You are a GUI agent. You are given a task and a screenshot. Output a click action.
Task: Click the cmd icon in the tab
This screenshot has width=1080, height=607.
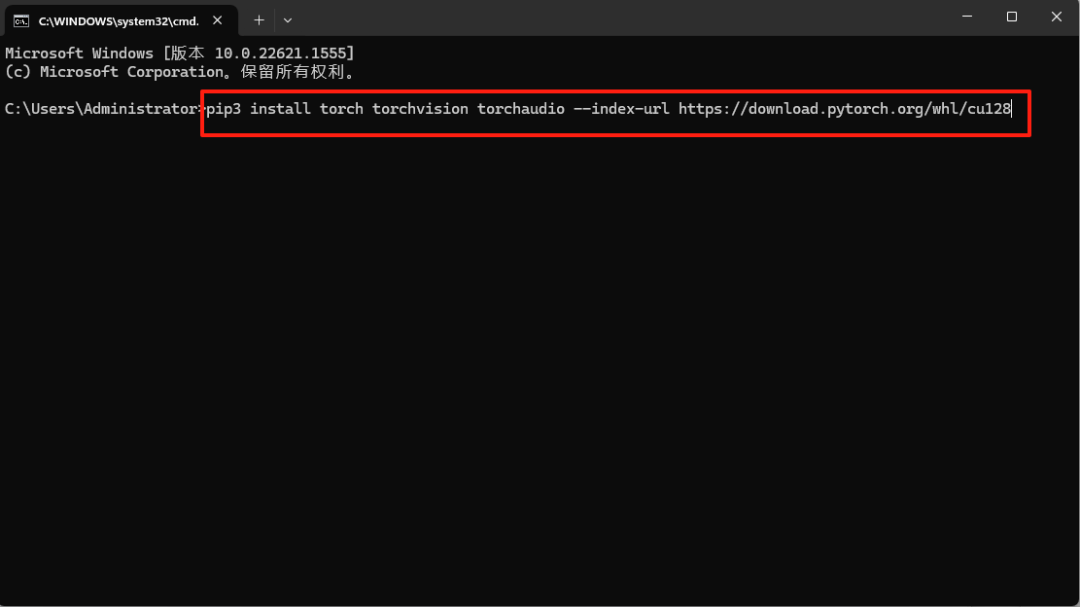coord(21,19)
